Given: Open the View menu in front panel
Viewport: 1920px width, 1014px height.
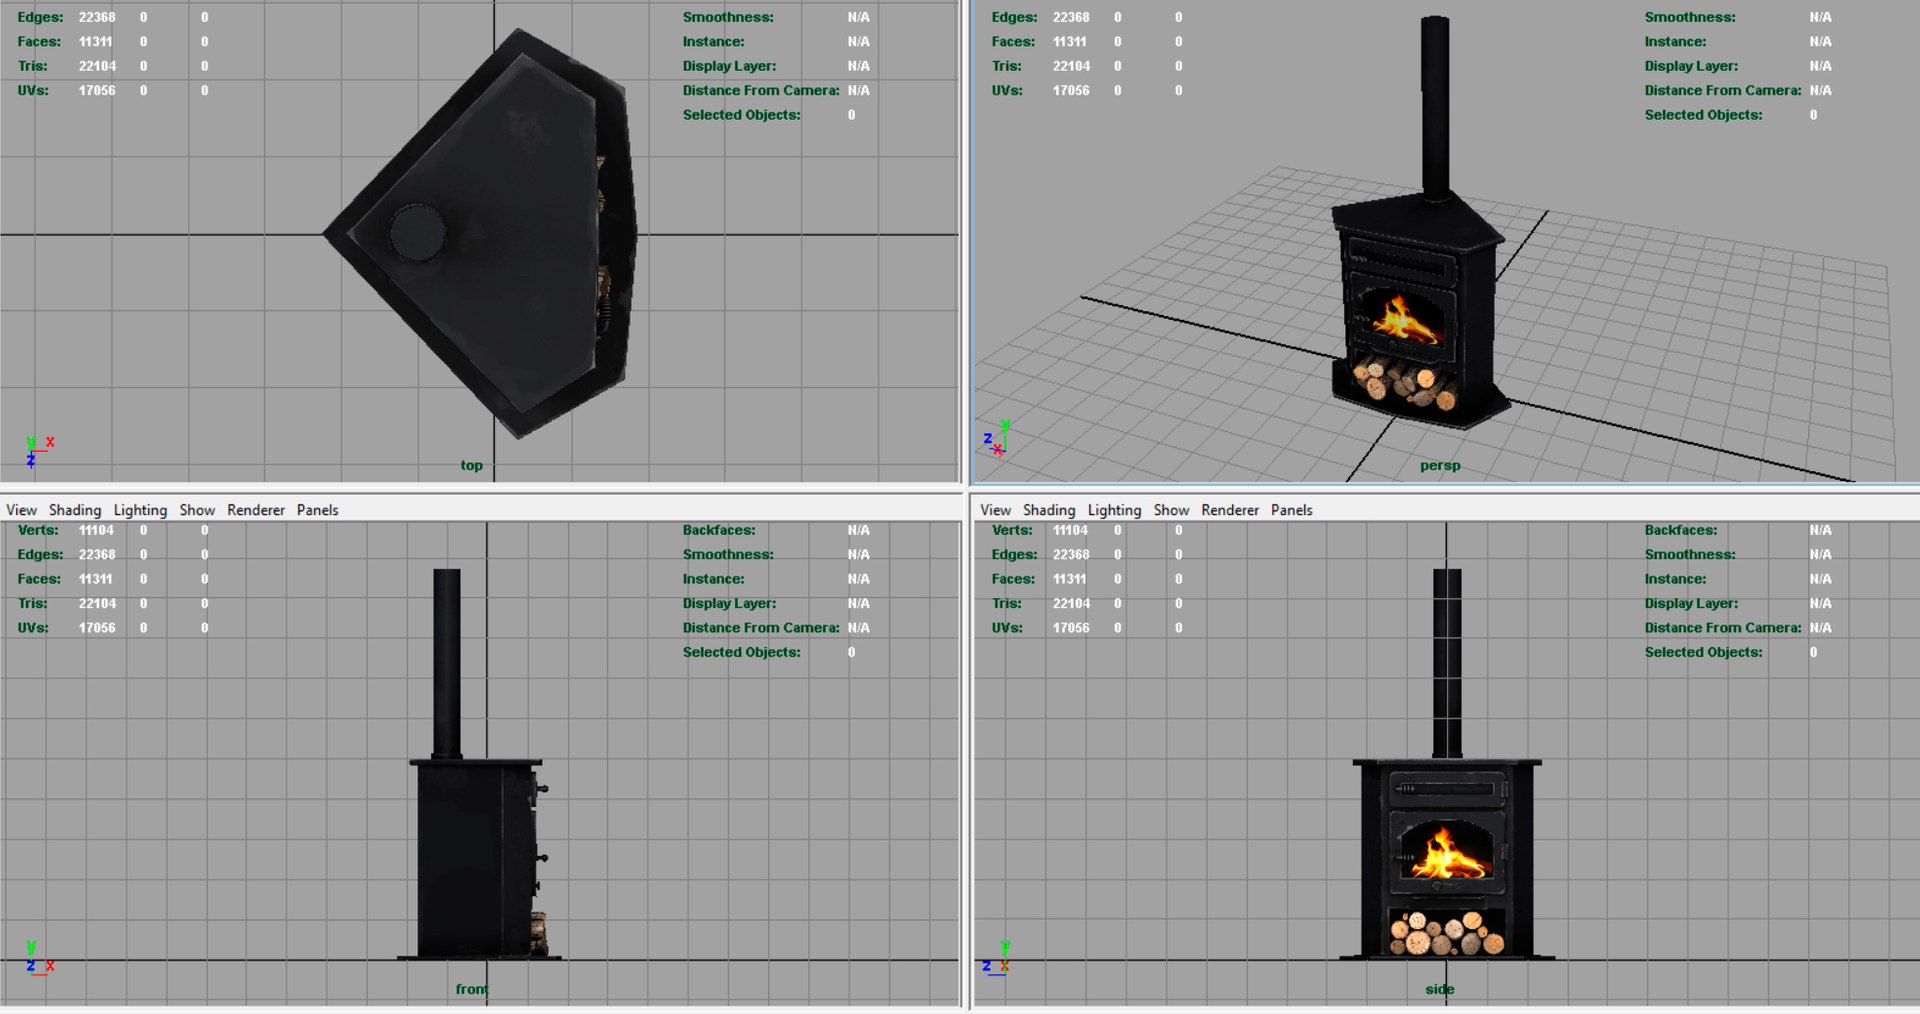Looking at the screenshot, I should pos(21,510).
